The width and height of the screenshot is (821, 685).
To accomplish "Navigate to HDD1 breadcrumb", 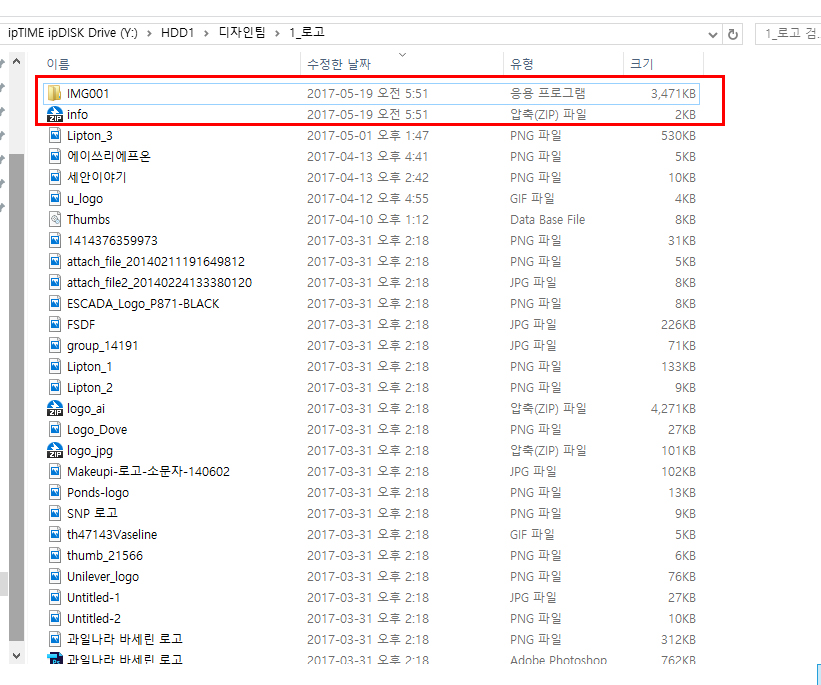I will point(177,33).
